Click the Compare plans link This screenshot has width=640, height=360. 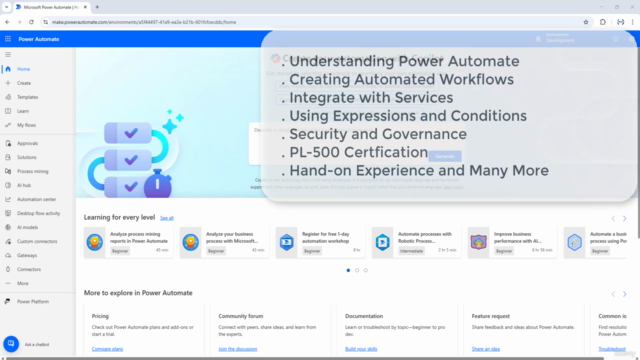107,349
